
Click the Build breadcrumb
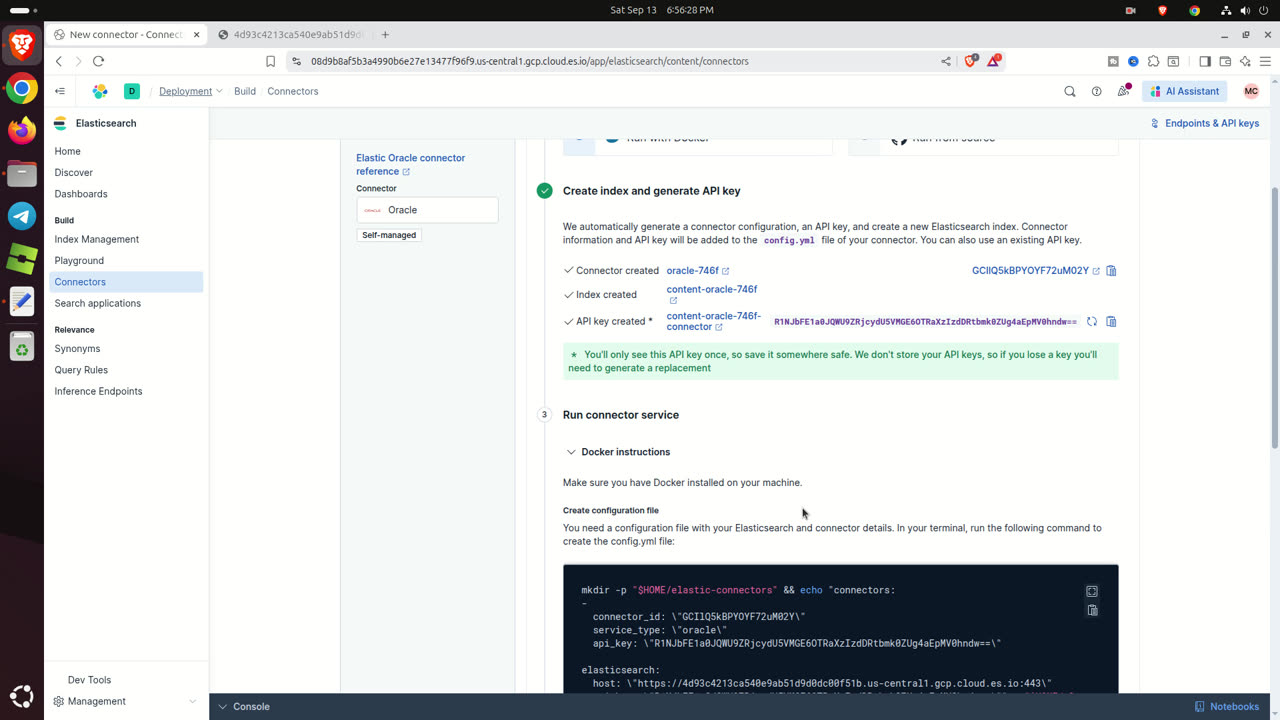pyautogui.click(x=245, y=91)
